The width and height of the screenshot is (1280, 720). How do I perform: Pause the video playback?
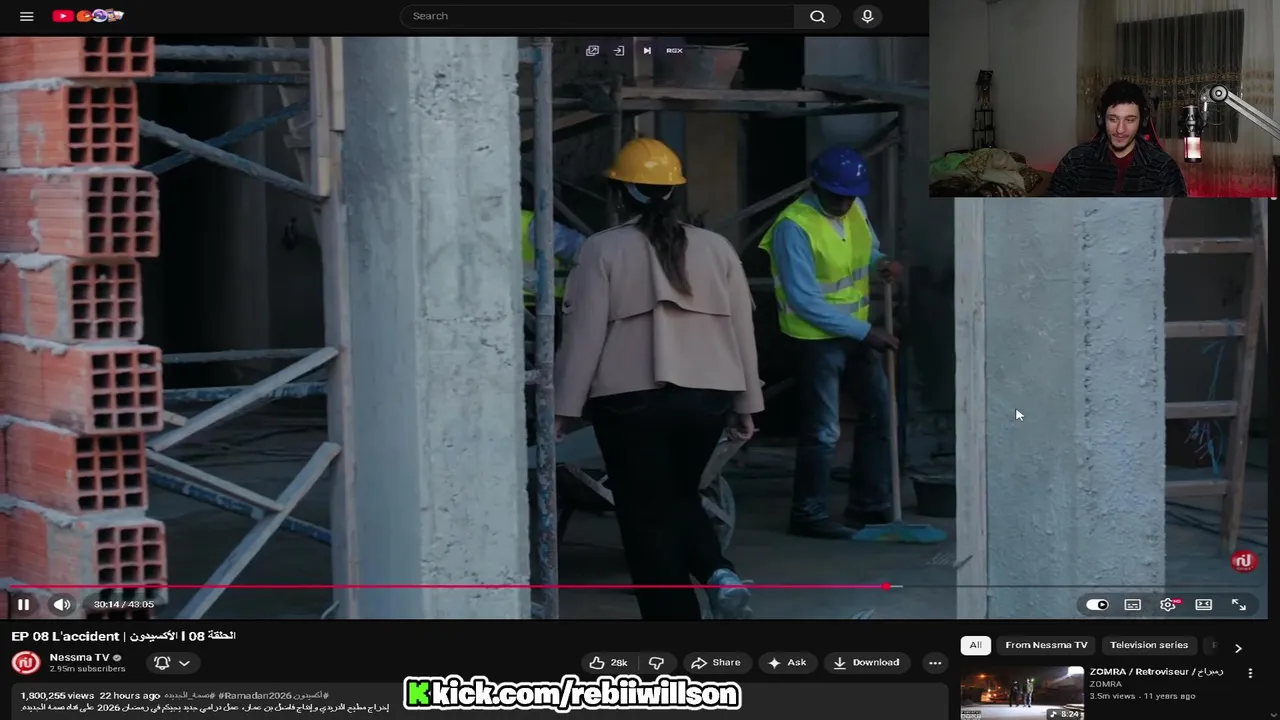23,604
